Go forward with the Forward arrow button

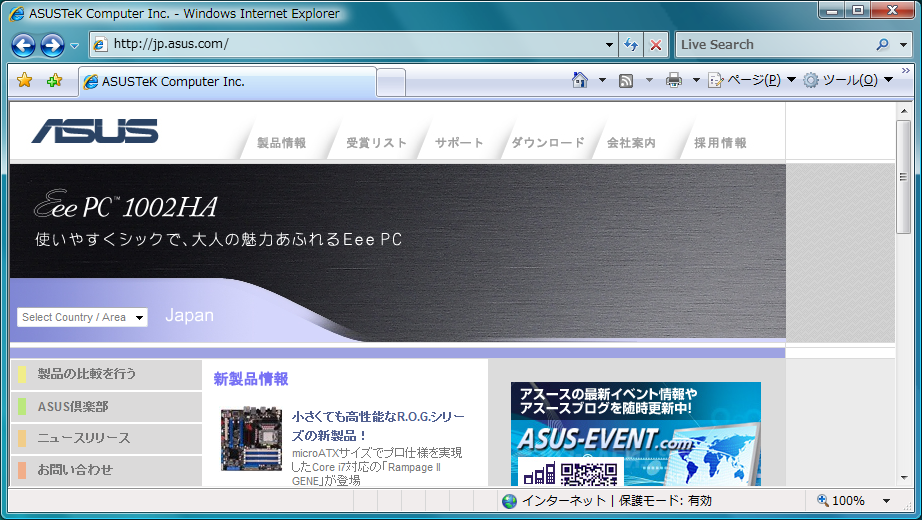point(52,45)
